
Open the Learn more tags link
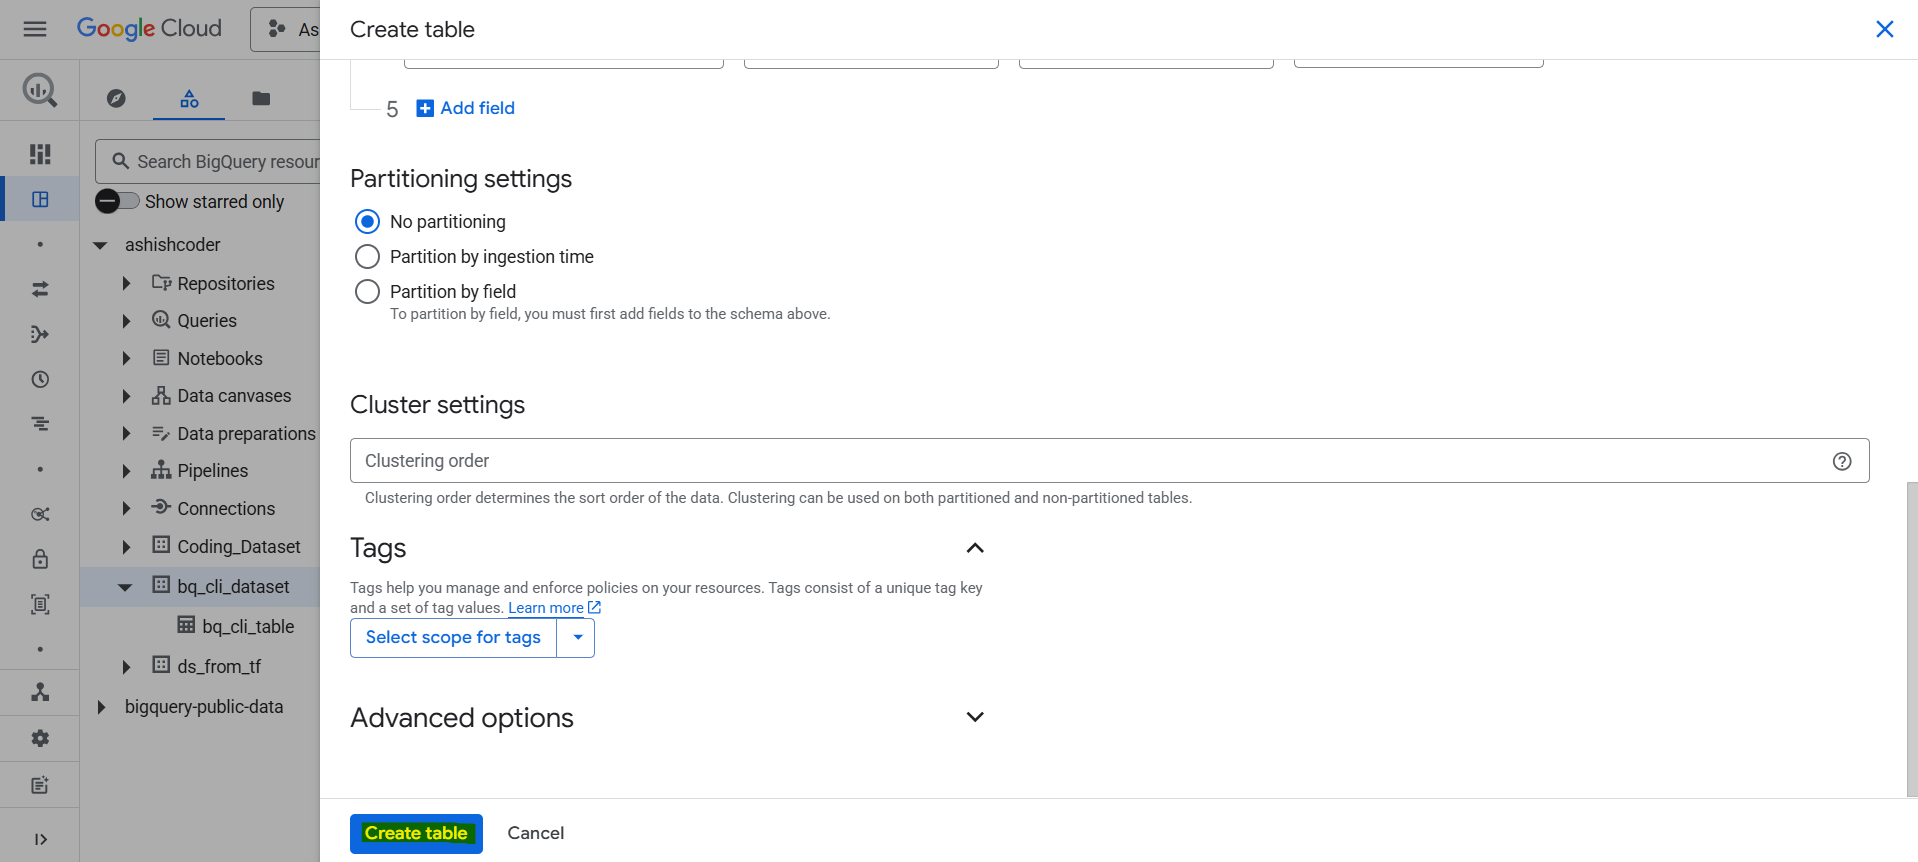554,608
